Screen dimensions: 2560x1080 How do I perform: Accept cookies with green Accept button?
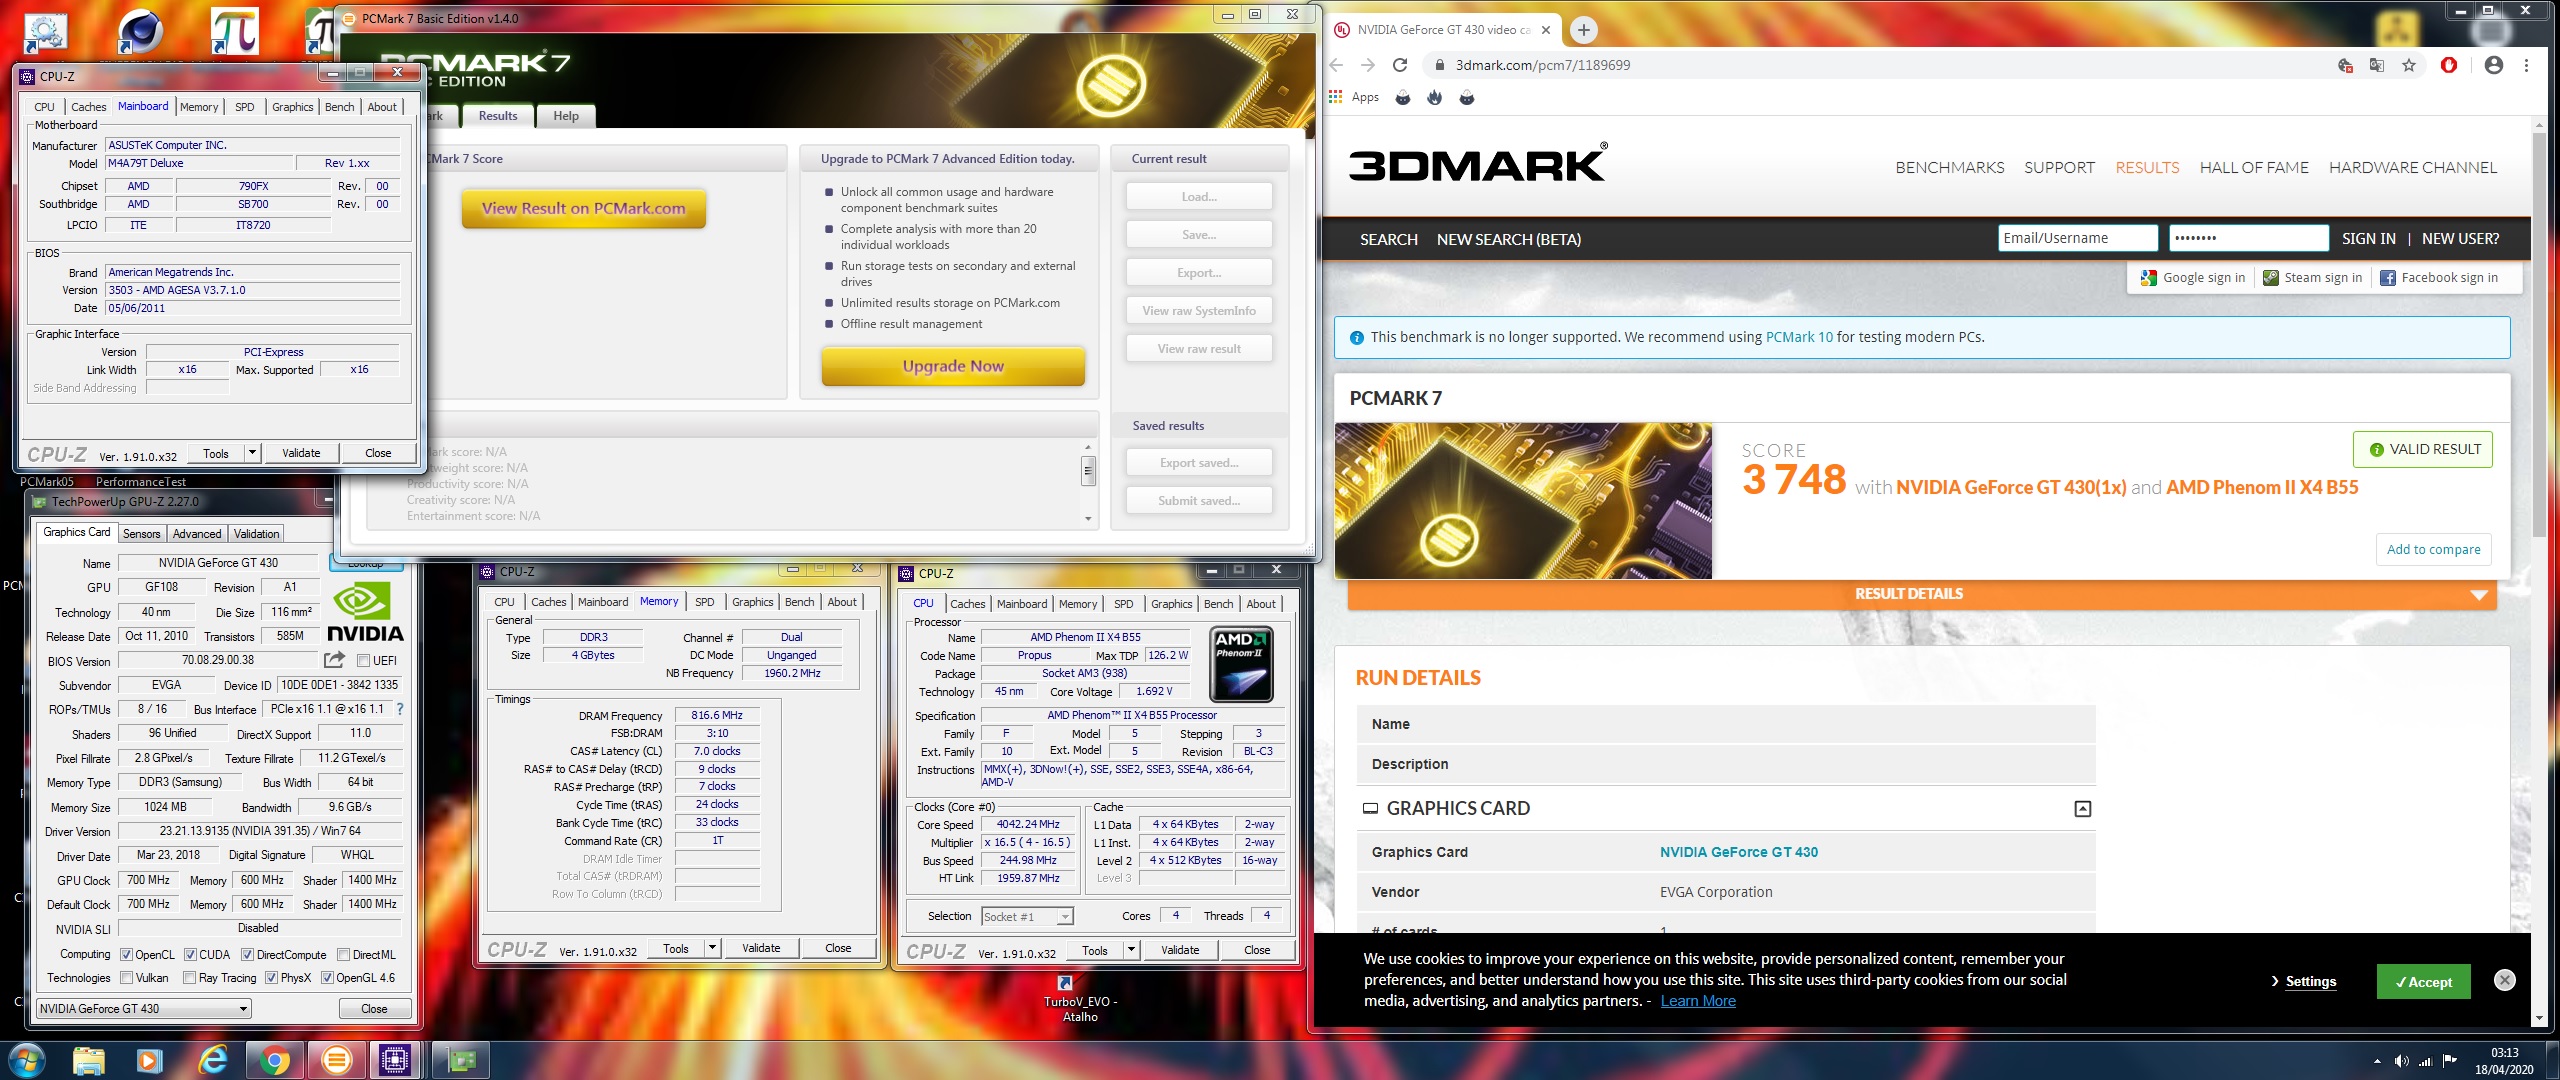[x=2423, y=982]
